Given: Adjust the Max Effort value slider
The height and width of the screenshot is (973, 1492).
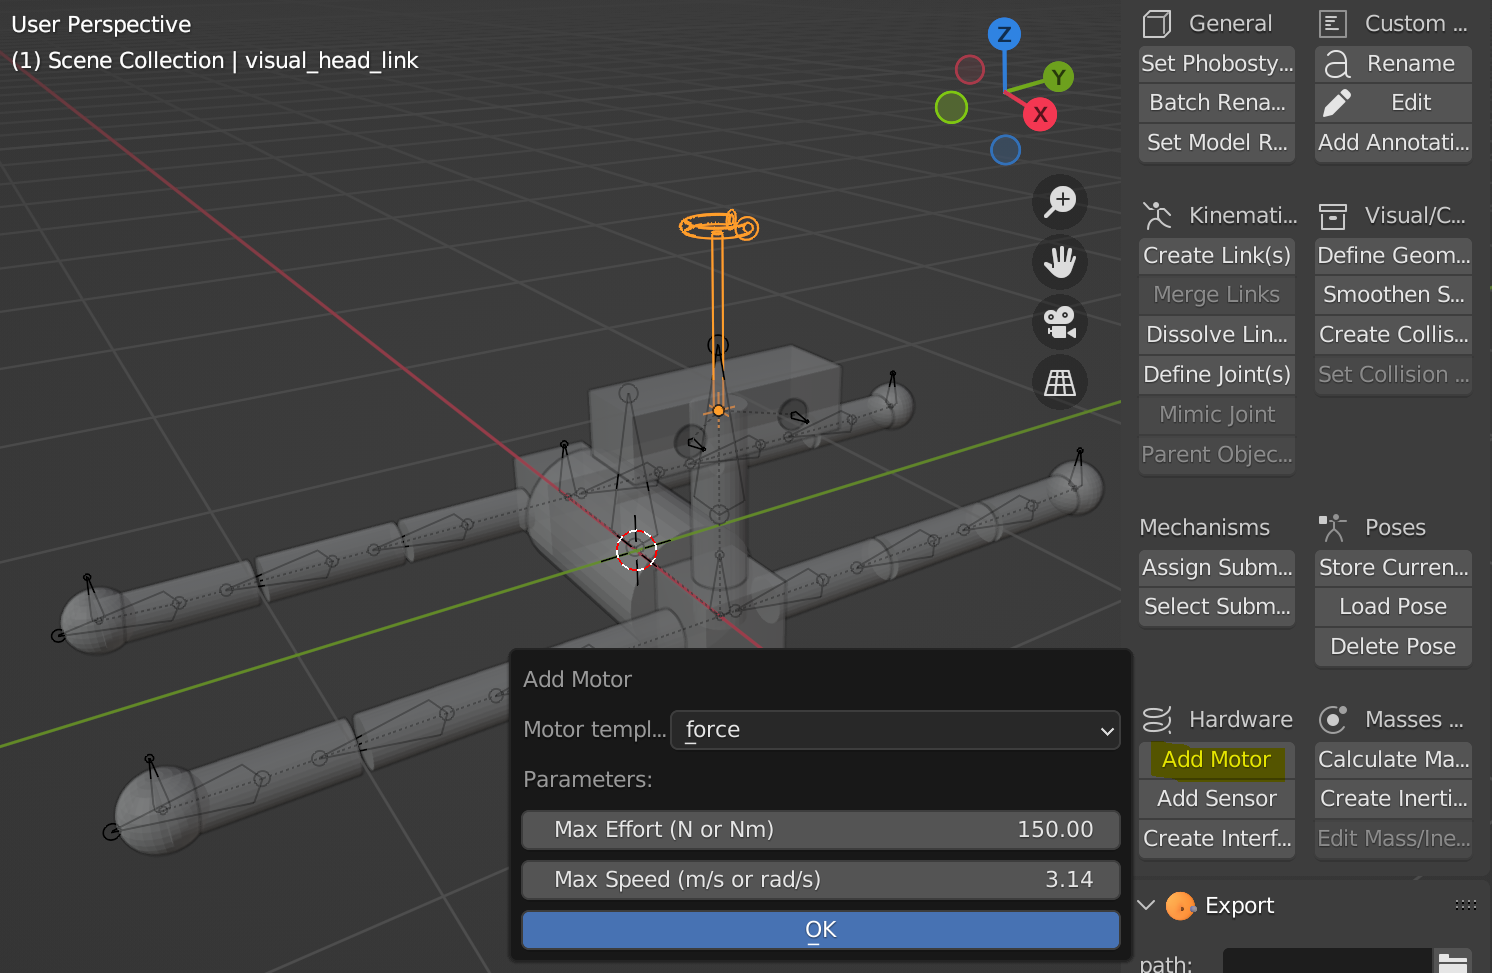Looking at the screenshot, I should [x=820, y=829].
